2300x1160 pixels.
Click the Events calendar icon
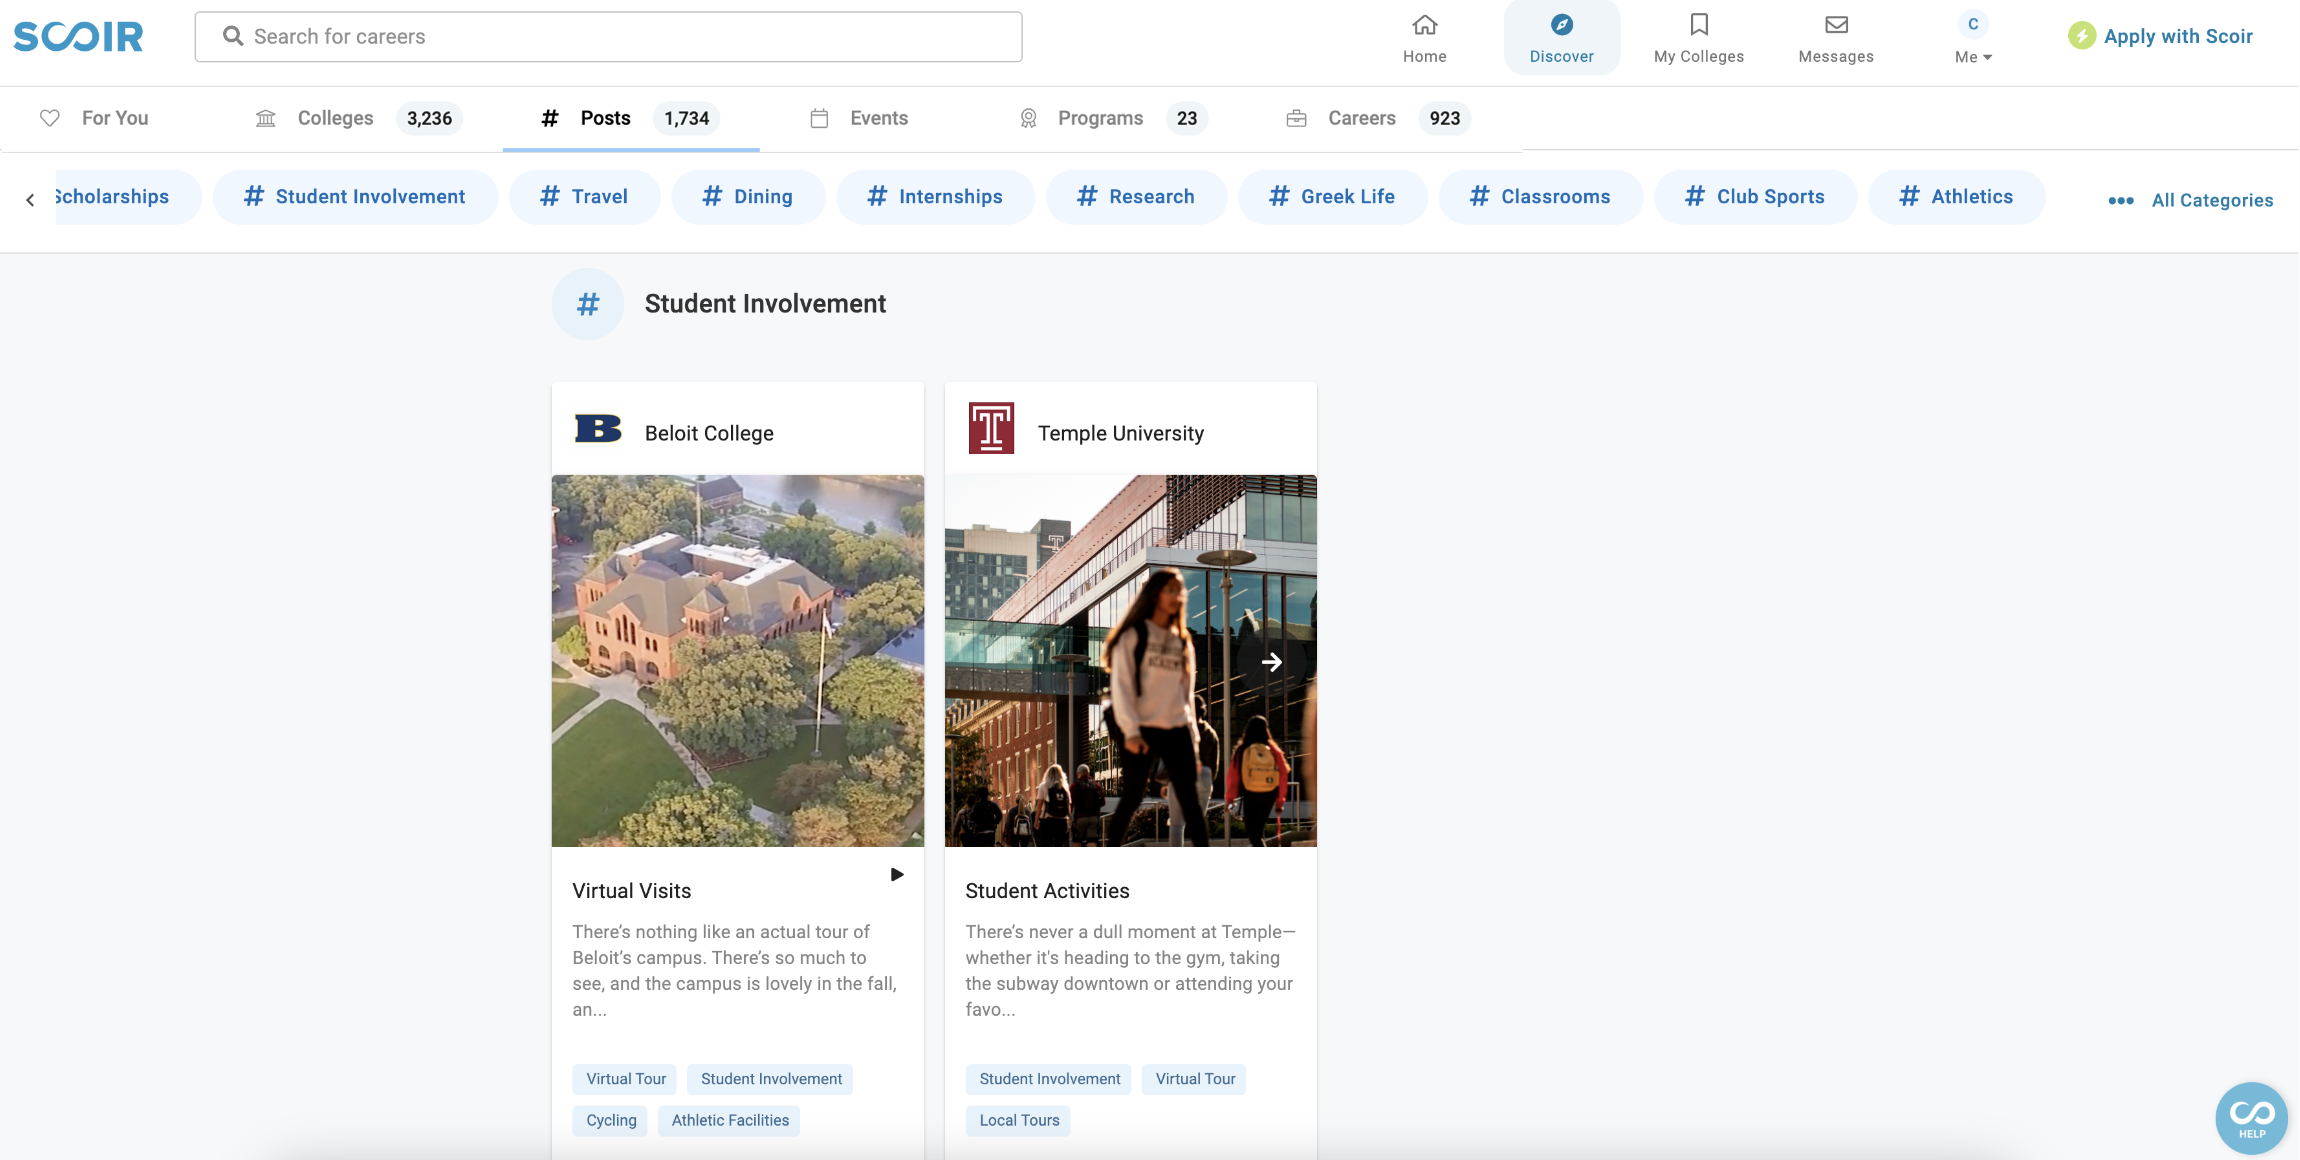(x=819, y=118)
